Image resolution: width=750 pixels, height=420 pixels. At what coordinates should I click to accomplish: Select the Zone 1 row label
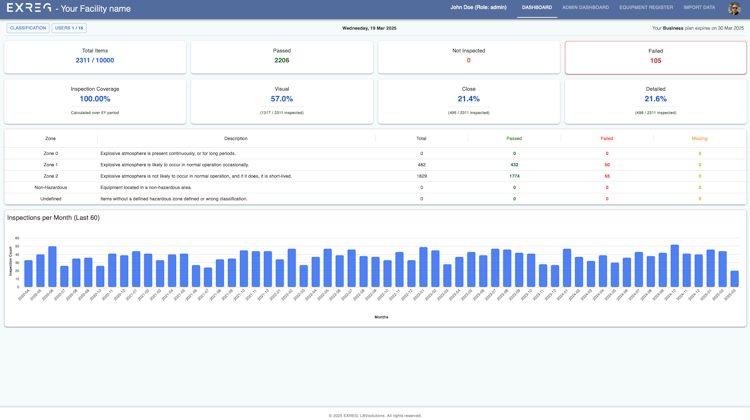pyautogui.click(x=50, y=165)
